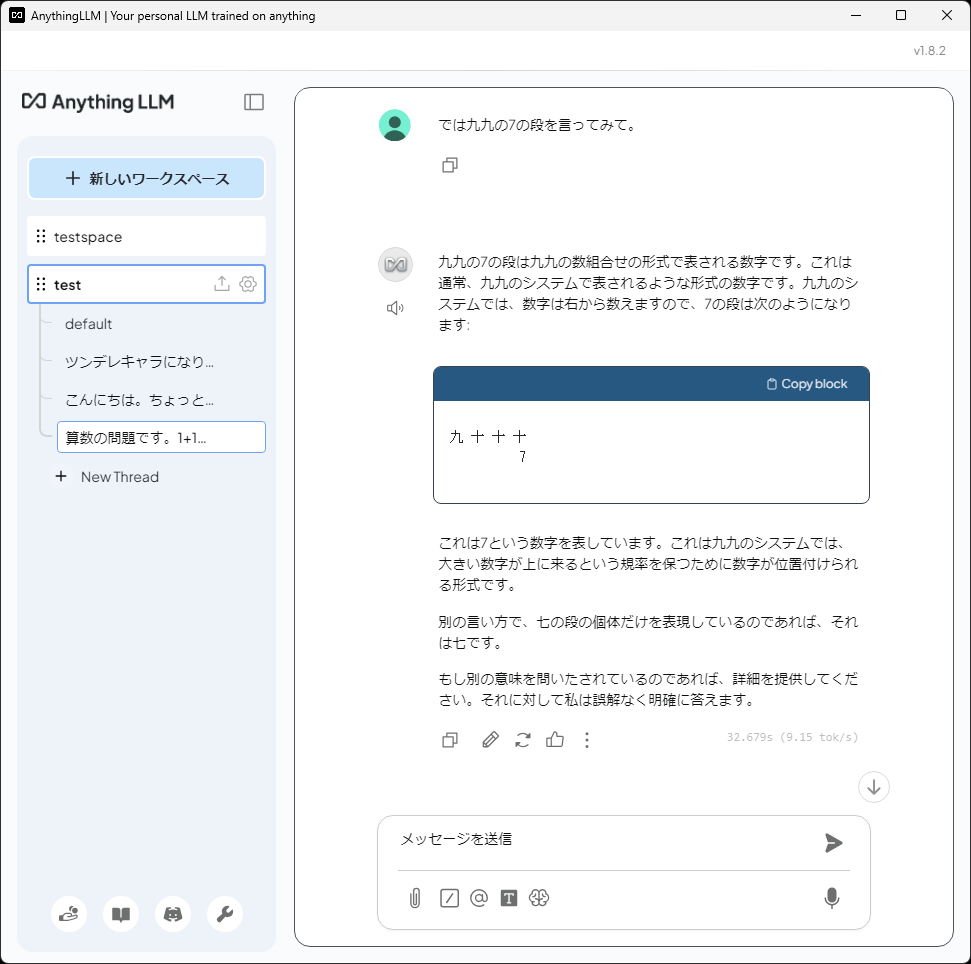Copy the code with Copy block
This screenshot has height=964, width=971.
tap(807, 383)
